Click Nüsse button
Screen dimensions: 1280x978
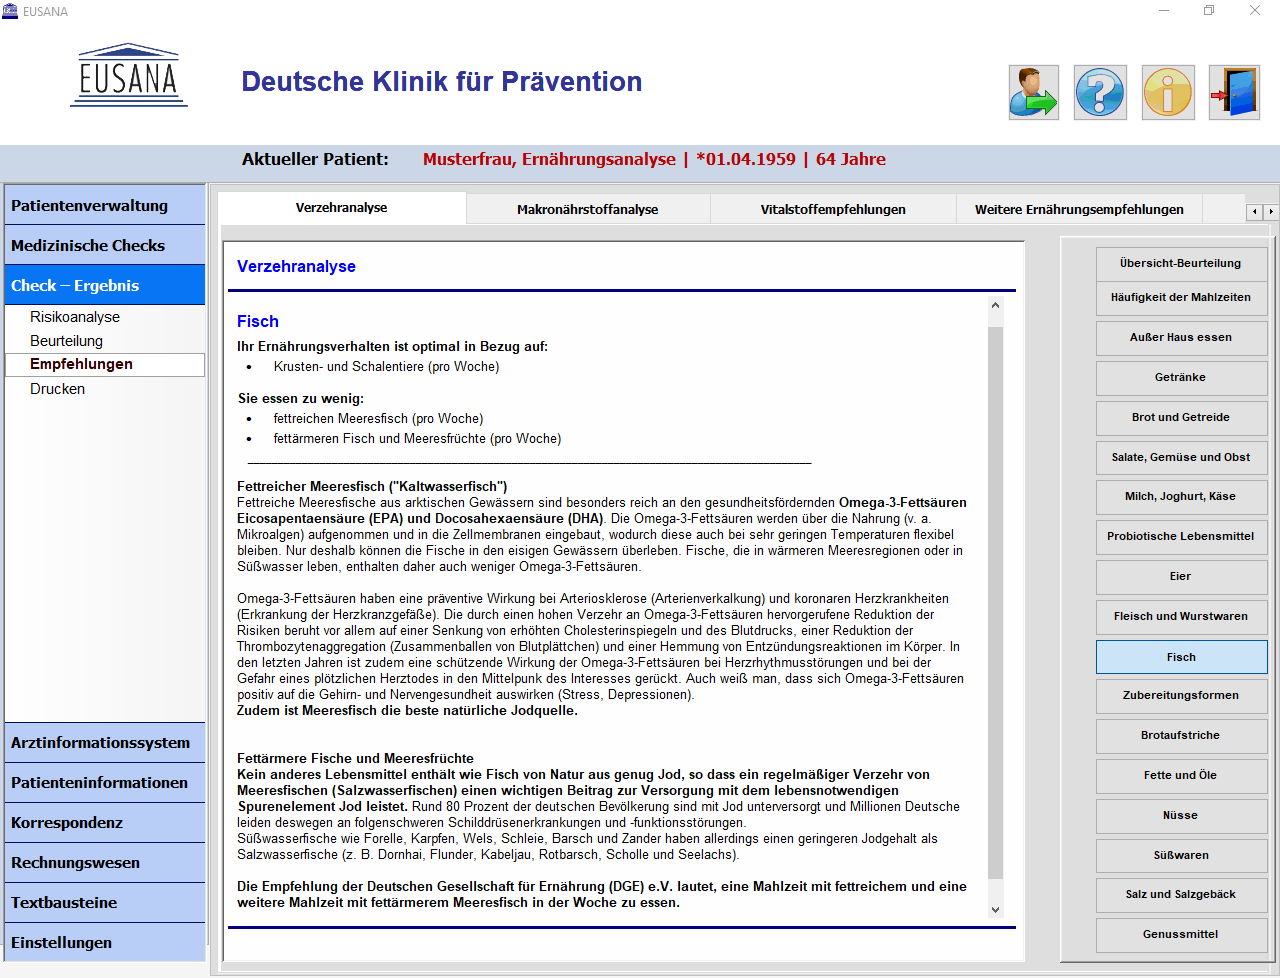coord(1181,815)
